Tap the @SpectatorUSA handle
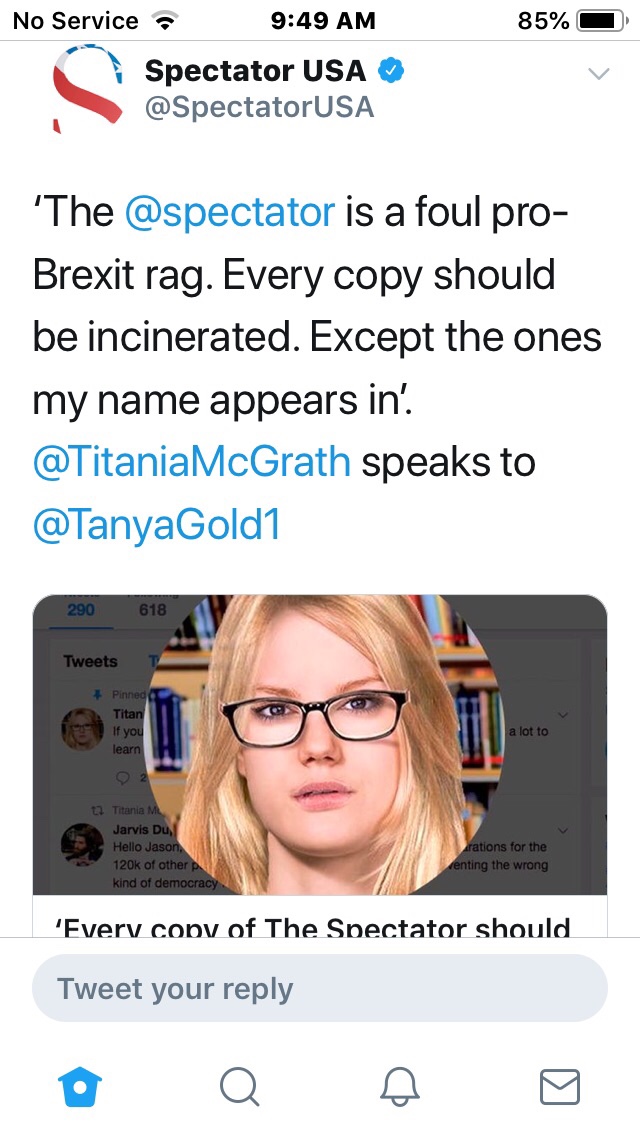 pos(259,107)
